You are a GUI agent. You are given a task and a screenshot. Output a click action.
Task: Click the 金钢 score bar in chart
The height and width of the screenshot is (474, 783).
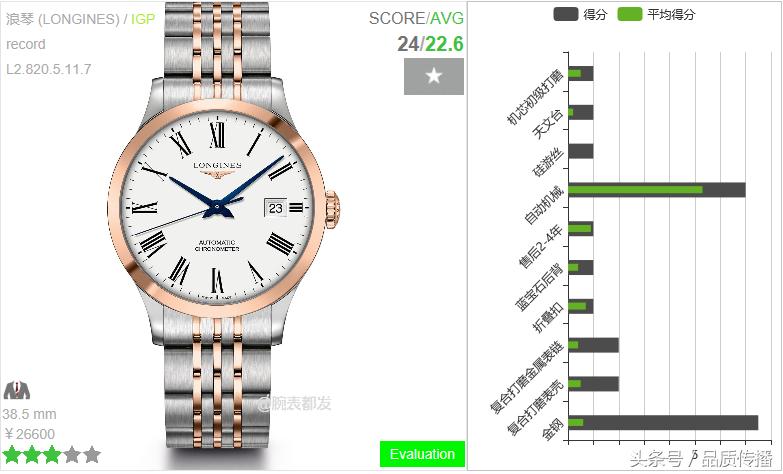pos(663,423)
